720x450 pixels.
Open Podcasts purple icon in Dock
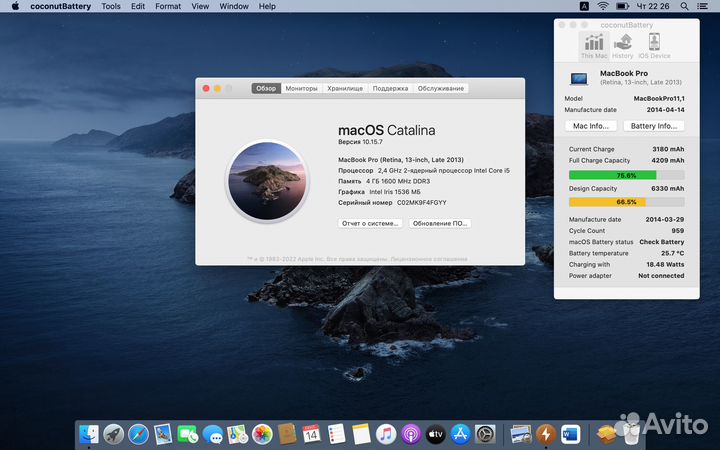click(411, 434)
